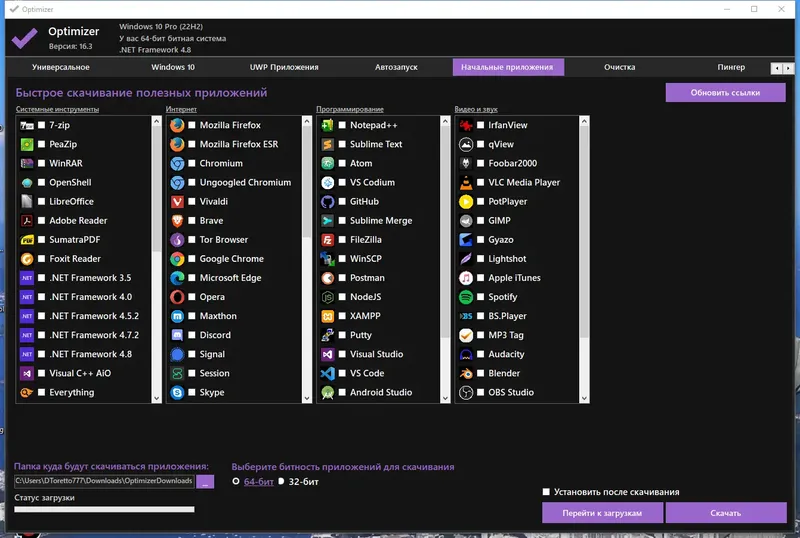Click the Optimizer checkmark logo
The width and height of the screenshot is (800, 538).
point(24,38)
